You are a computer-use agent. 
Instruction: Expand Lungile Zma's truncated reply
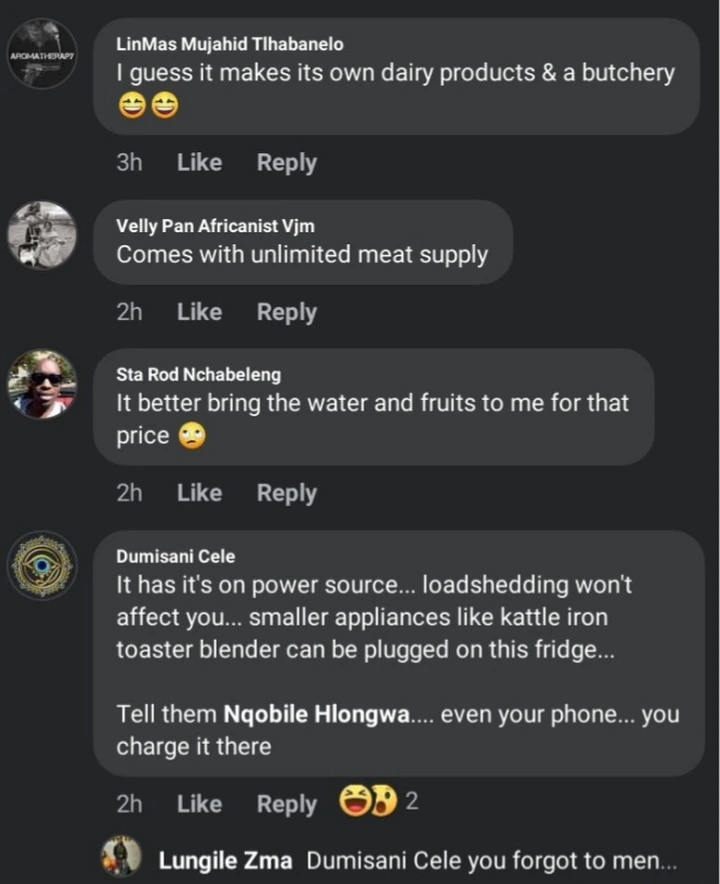coord(492,861)
